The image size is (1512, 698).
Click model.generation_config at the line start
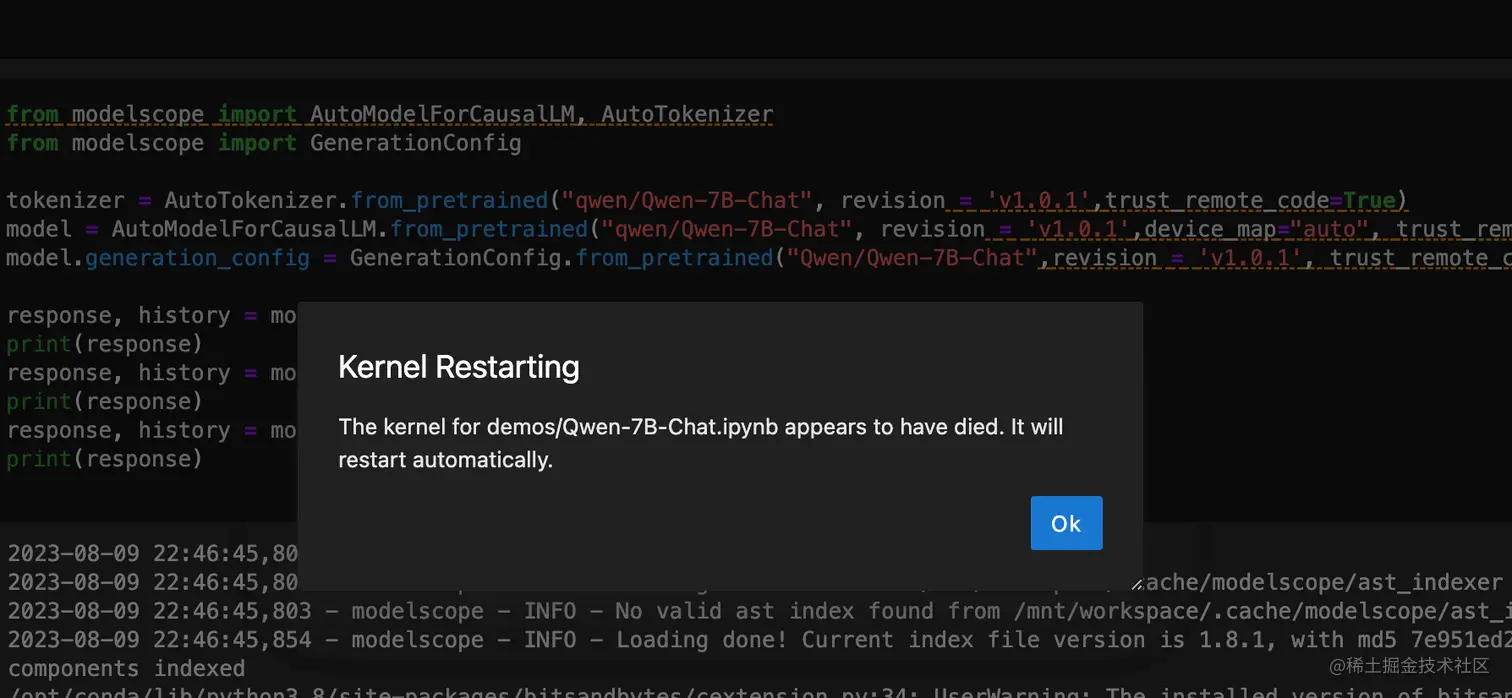coord(158,258)
